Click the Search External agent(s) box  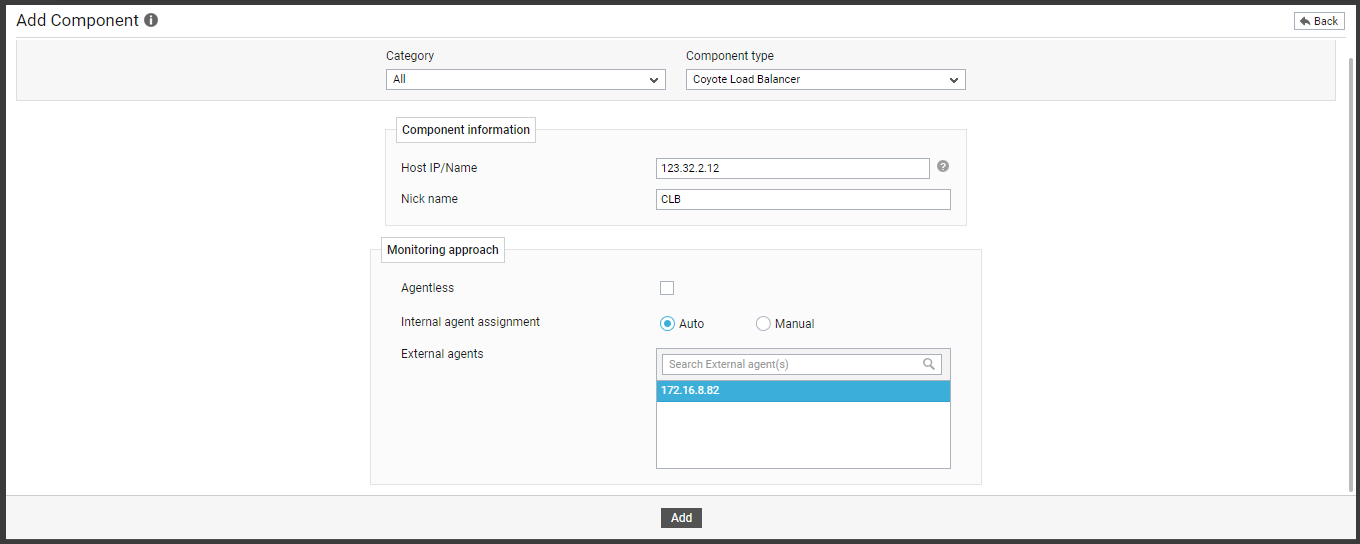click(x=802, y=364)
